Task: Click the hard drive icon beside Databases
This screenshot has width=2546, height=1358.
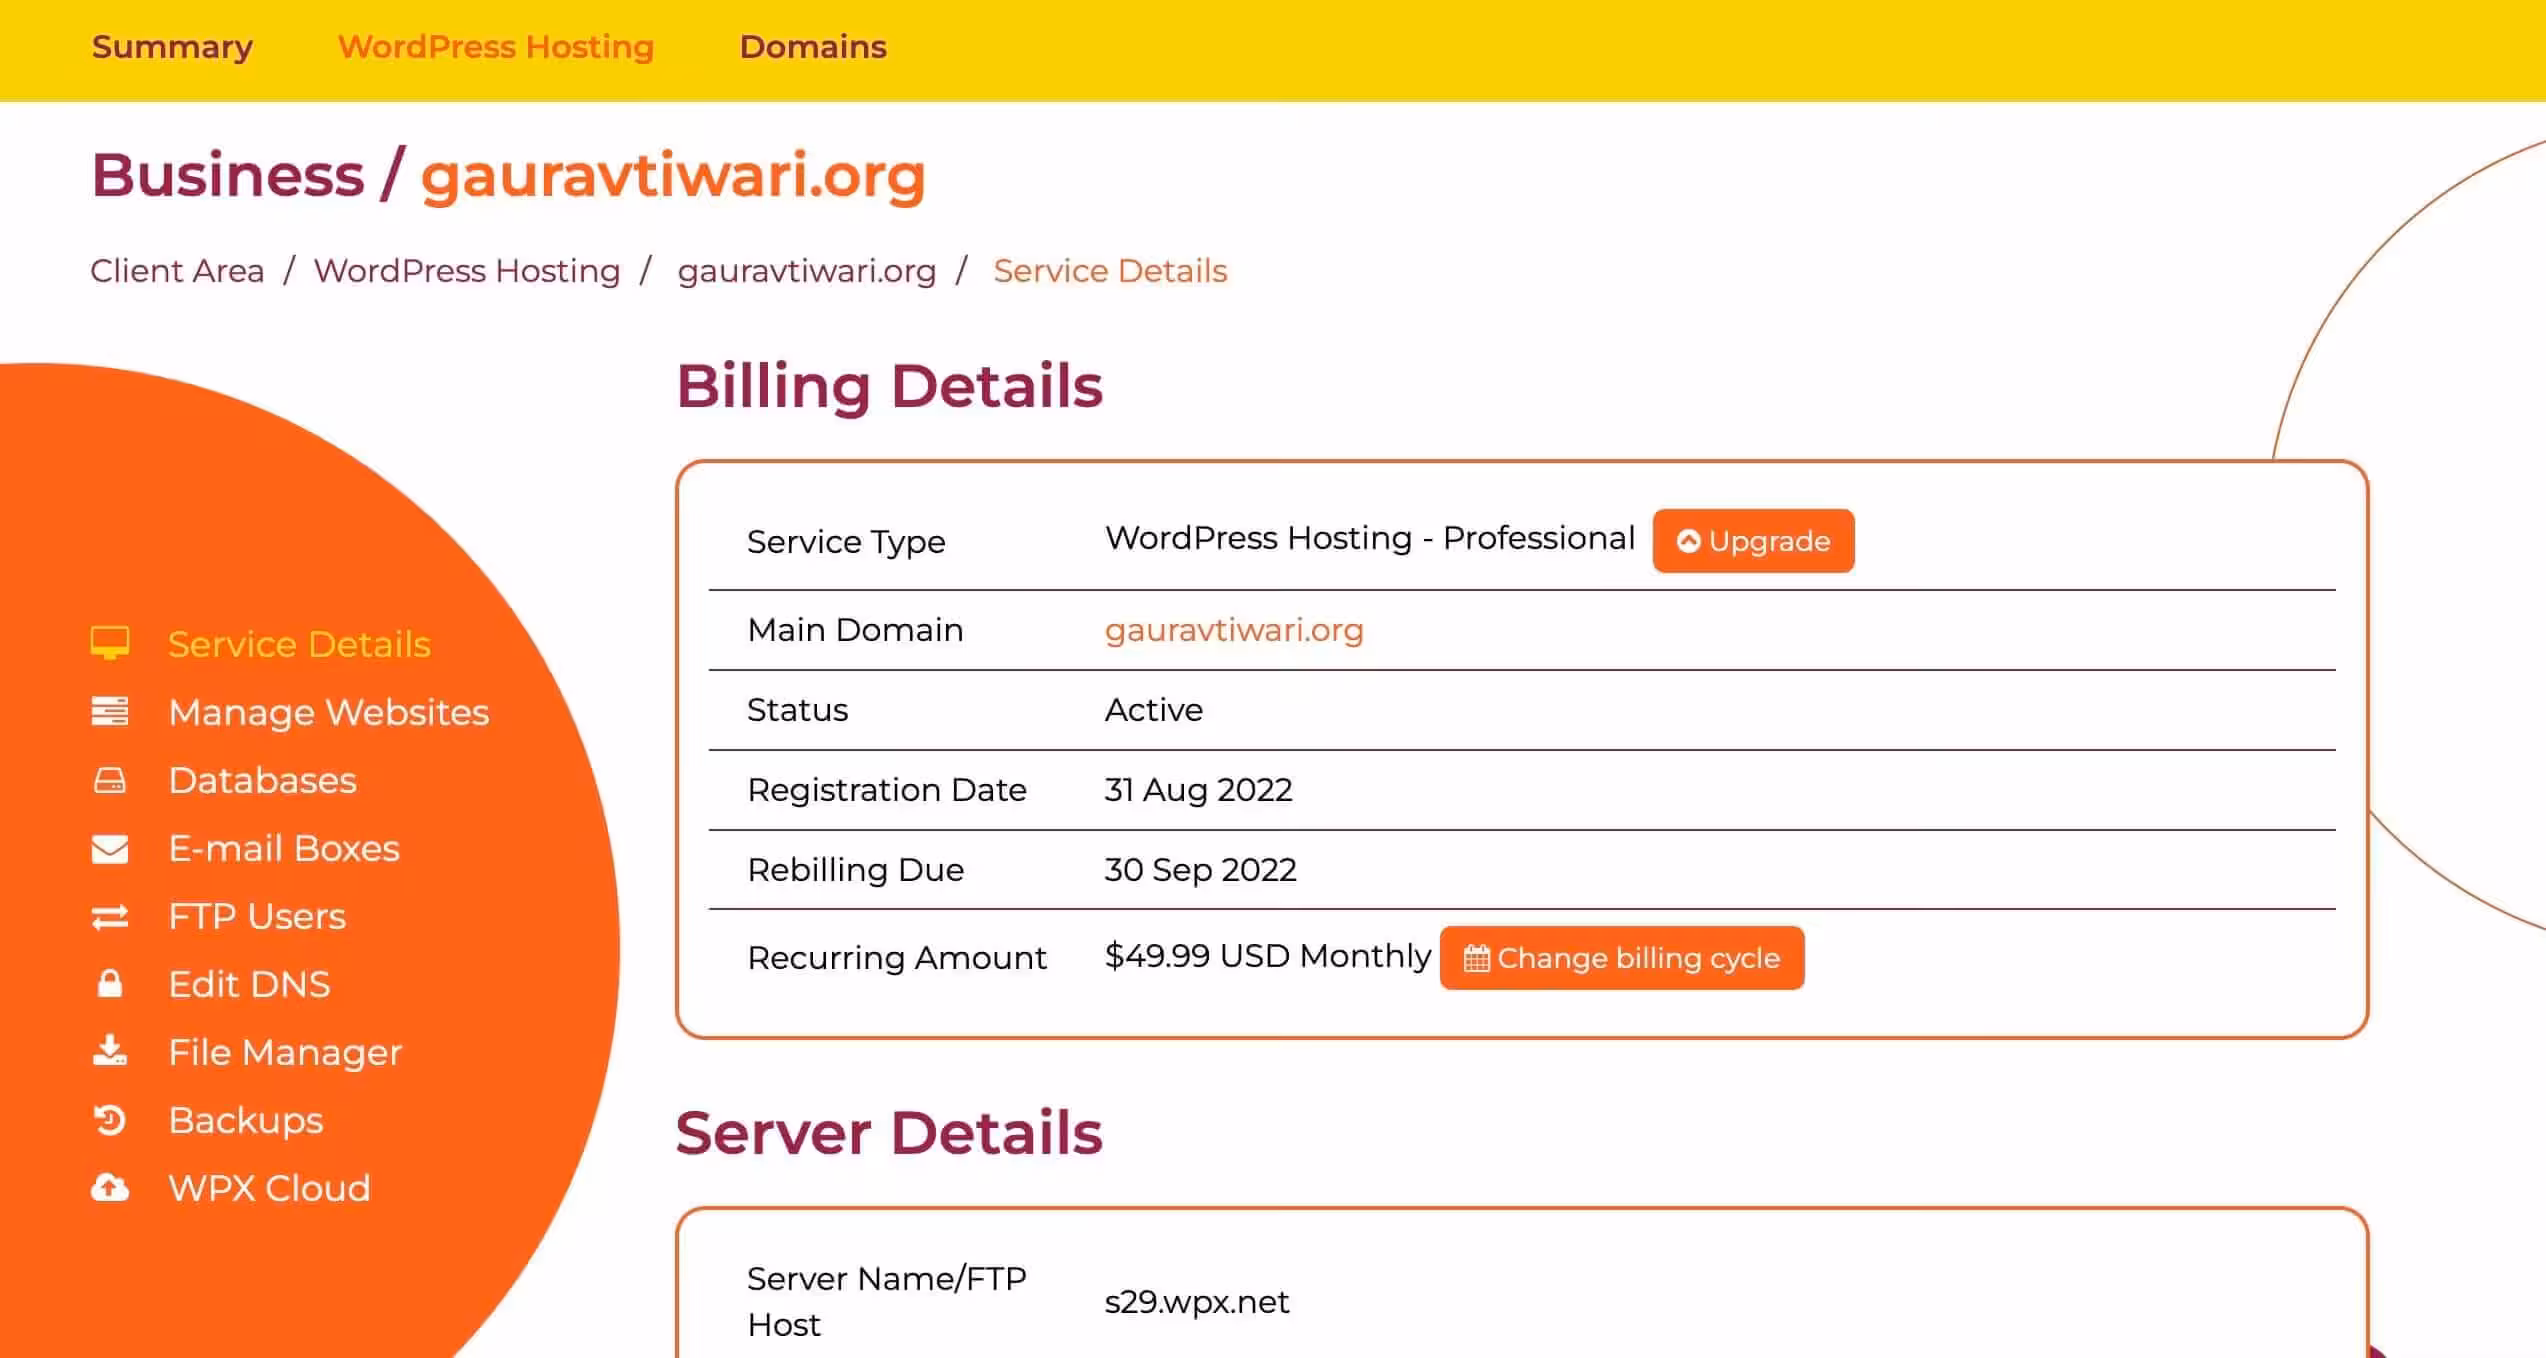Action: tap(110, 780)
